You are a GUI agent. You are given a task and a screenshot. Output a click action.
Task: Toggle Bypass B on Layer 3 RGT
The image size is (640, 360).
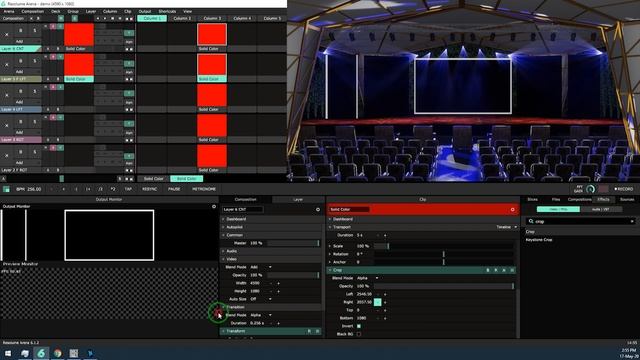[21, 122]
